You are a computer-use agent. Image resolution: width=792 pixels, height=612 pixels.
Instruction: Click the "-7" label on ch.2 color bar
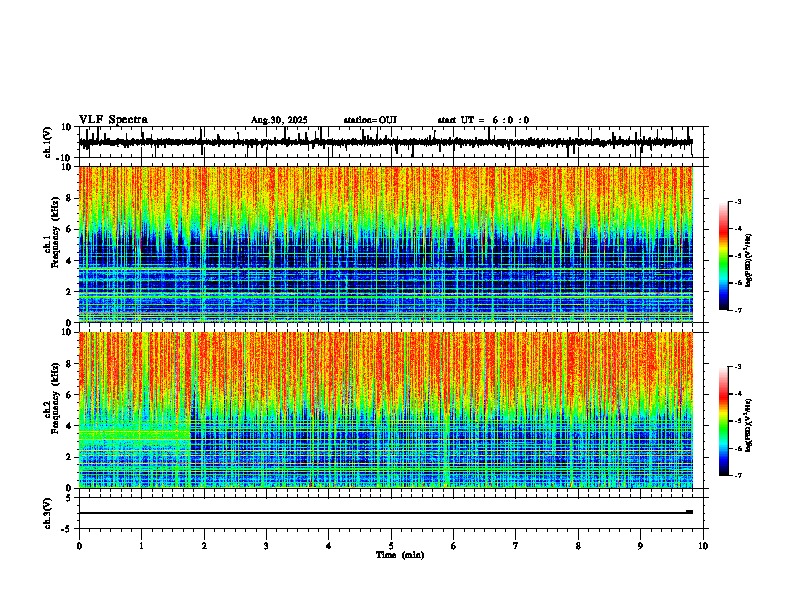click(x=737, y=475)
